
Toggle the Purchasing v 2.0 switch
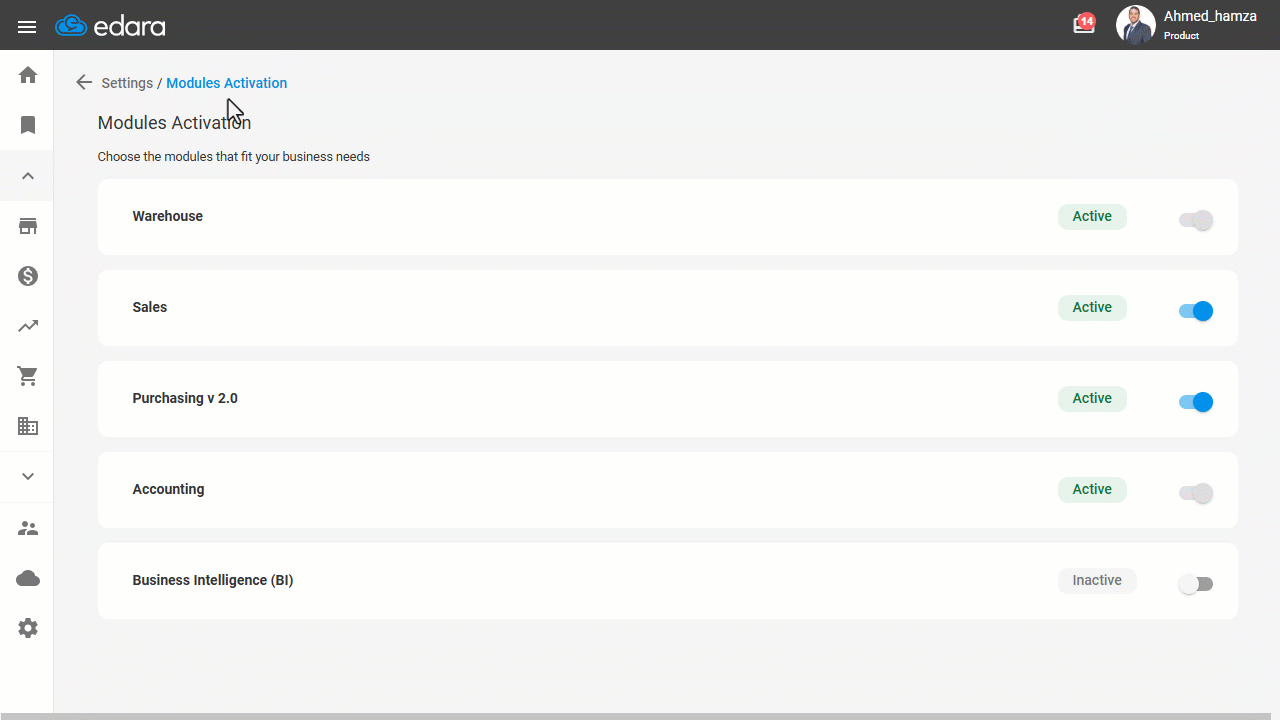click(x=1196, y=402)
